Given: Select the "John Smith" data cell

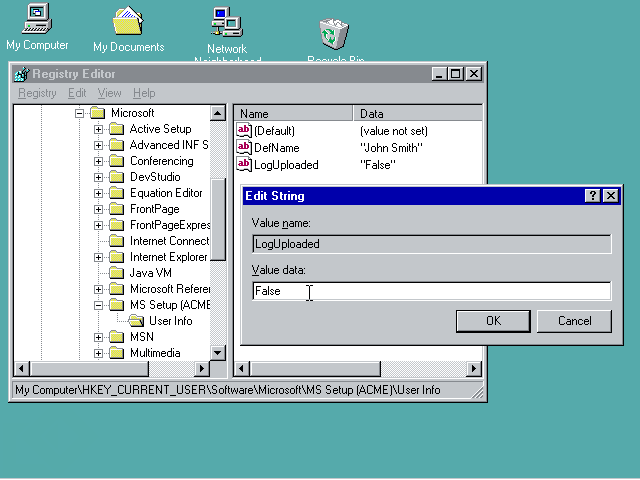Looking at the screenshot, I should tap(391, 148).
